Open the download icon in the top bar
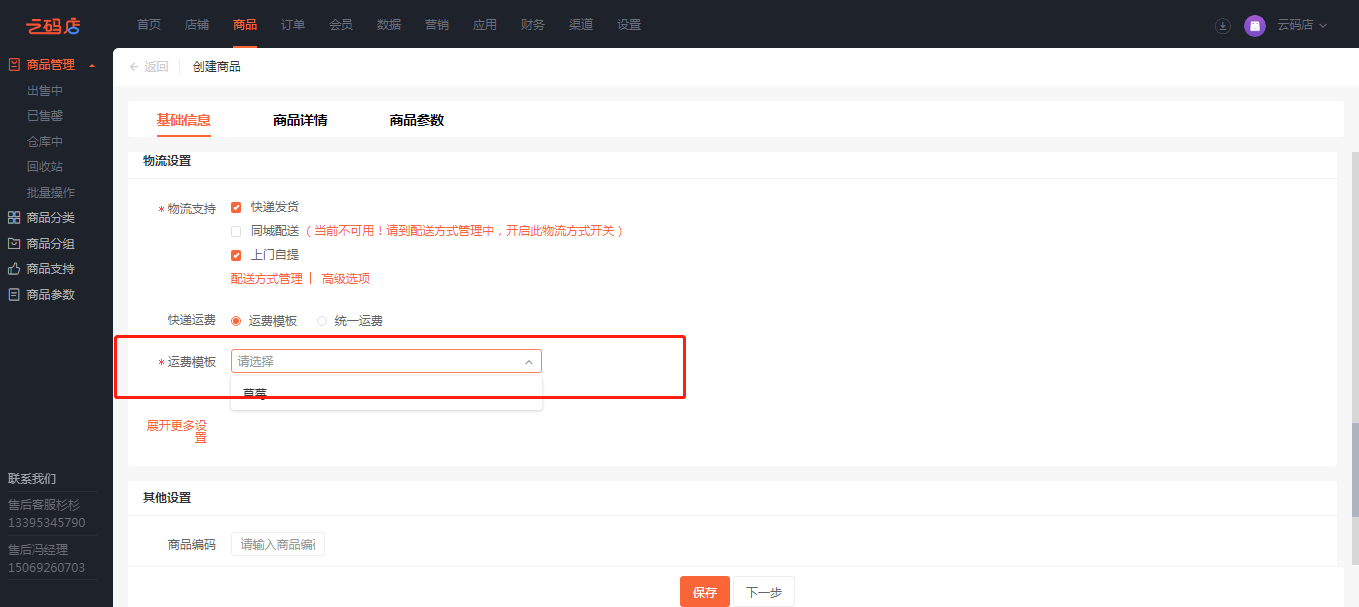This screenshot has width=1359, height=607. 1222,26
